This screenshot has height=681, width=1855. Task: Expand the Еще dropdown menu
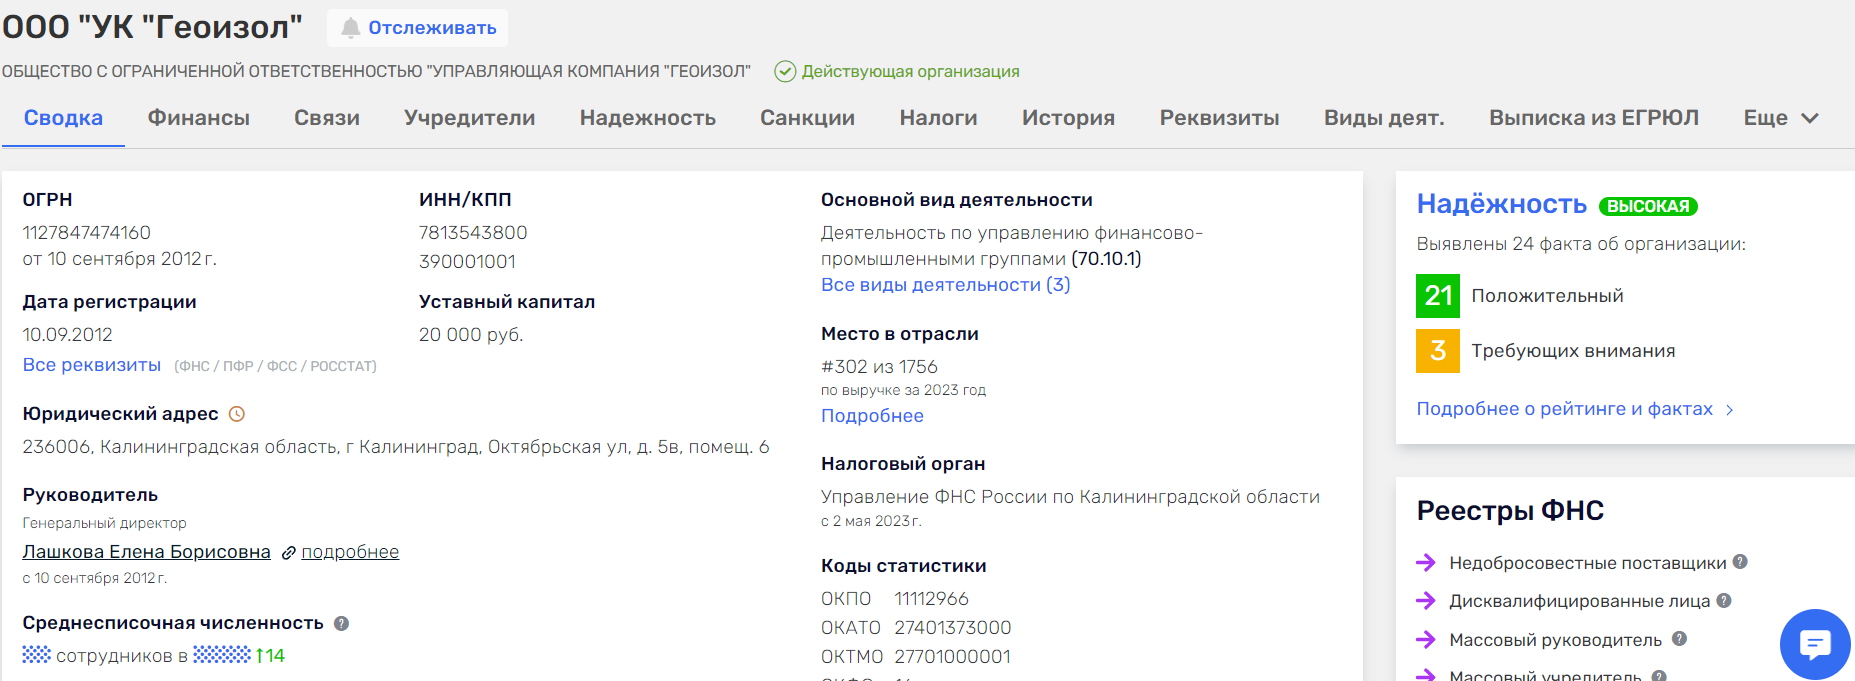point(1781,118)
